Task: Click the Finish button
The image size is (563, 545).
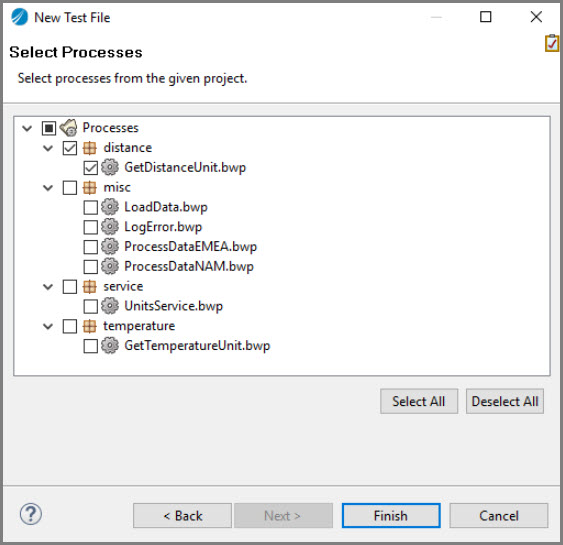Action: 391,516
